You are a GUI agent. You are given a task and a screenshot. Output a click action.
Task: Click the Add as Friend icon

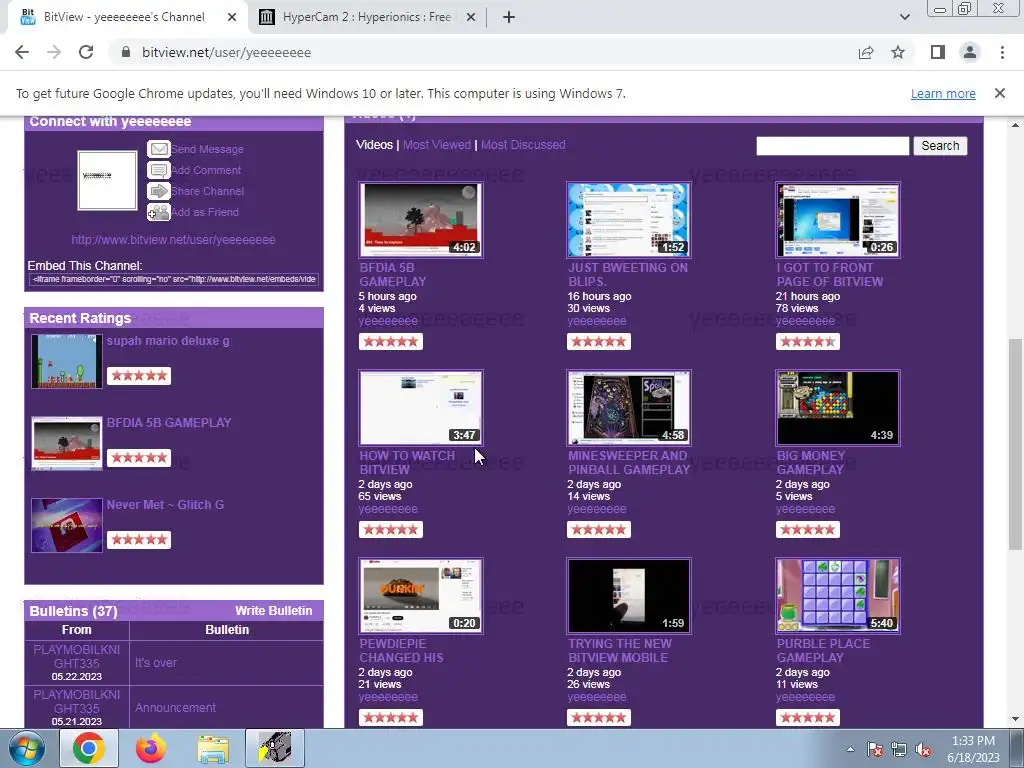pyautogui.click(x=159, y=212)
